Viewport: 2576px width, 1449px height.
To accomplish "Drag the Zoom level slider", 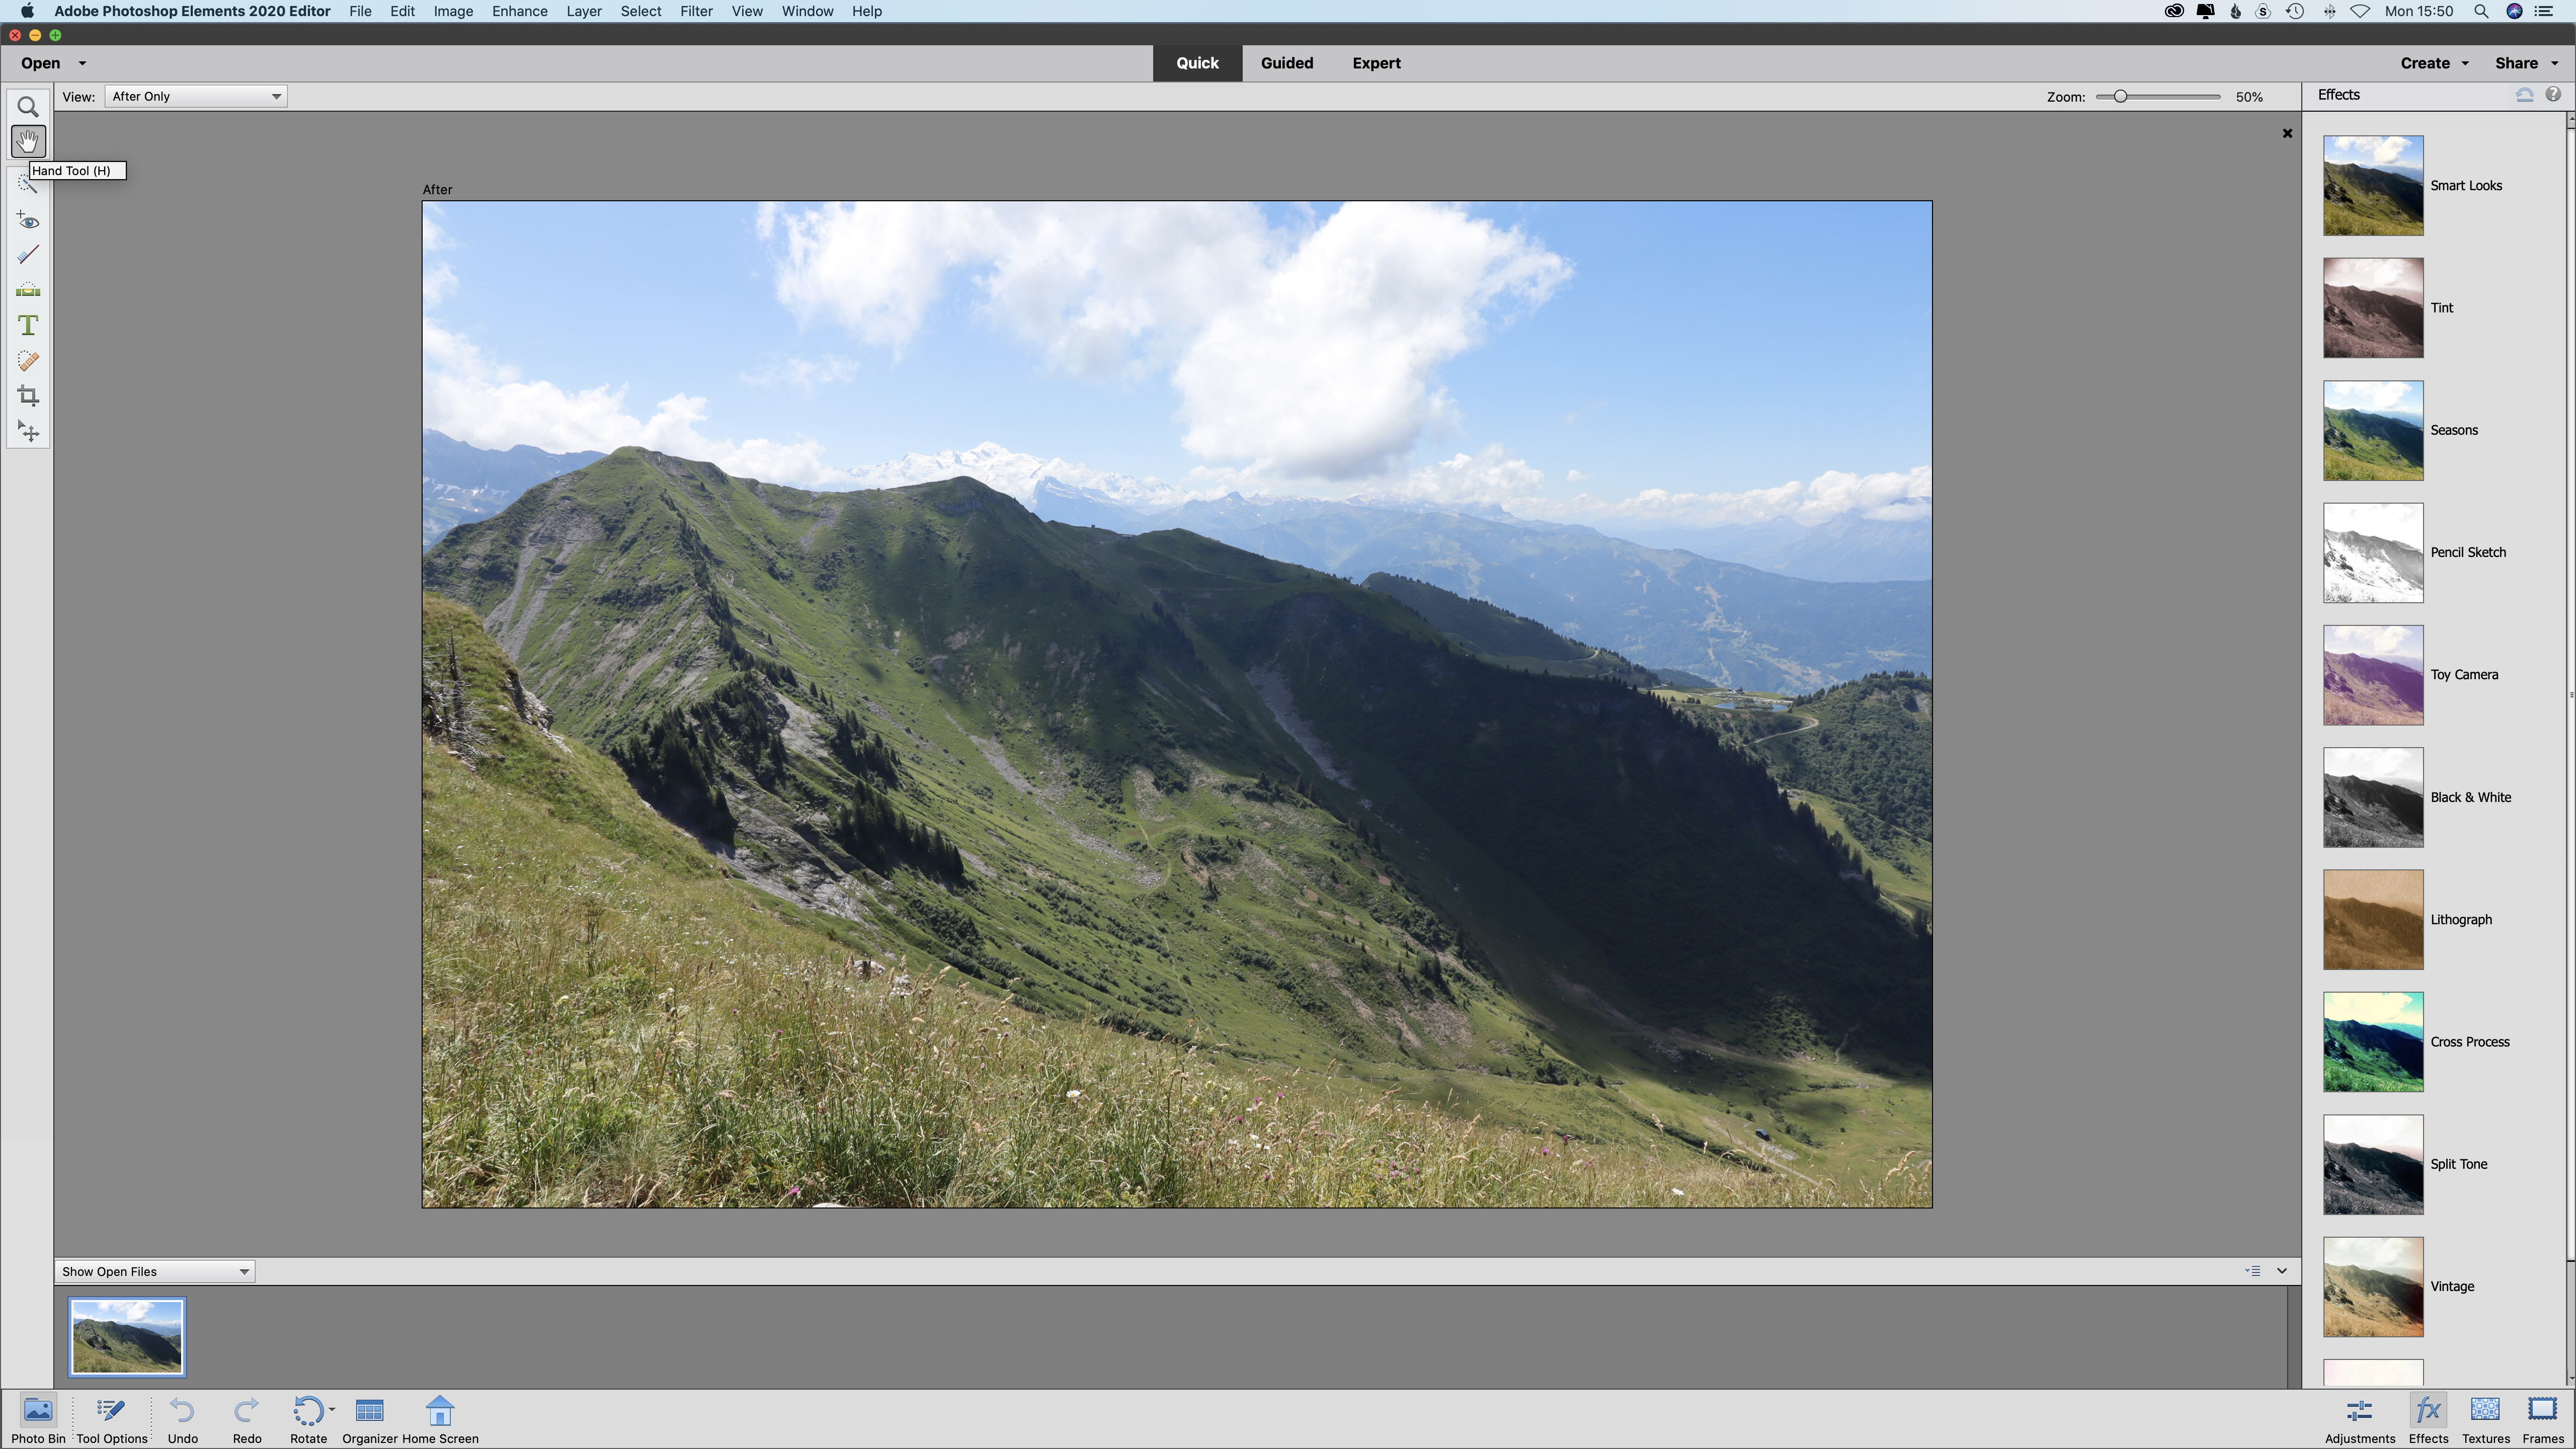I will 2120,96.
